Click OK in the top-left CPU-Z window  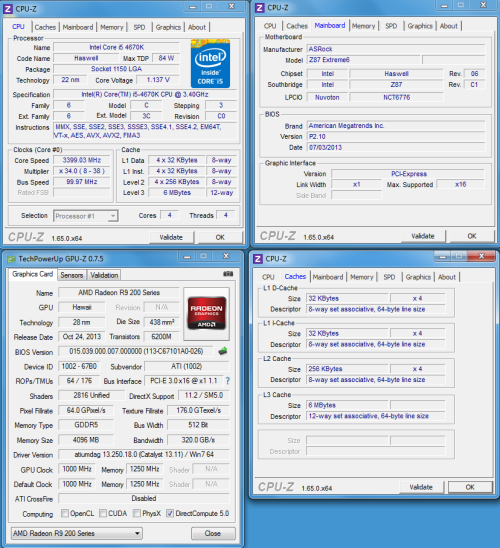click(x=220, y=237)
